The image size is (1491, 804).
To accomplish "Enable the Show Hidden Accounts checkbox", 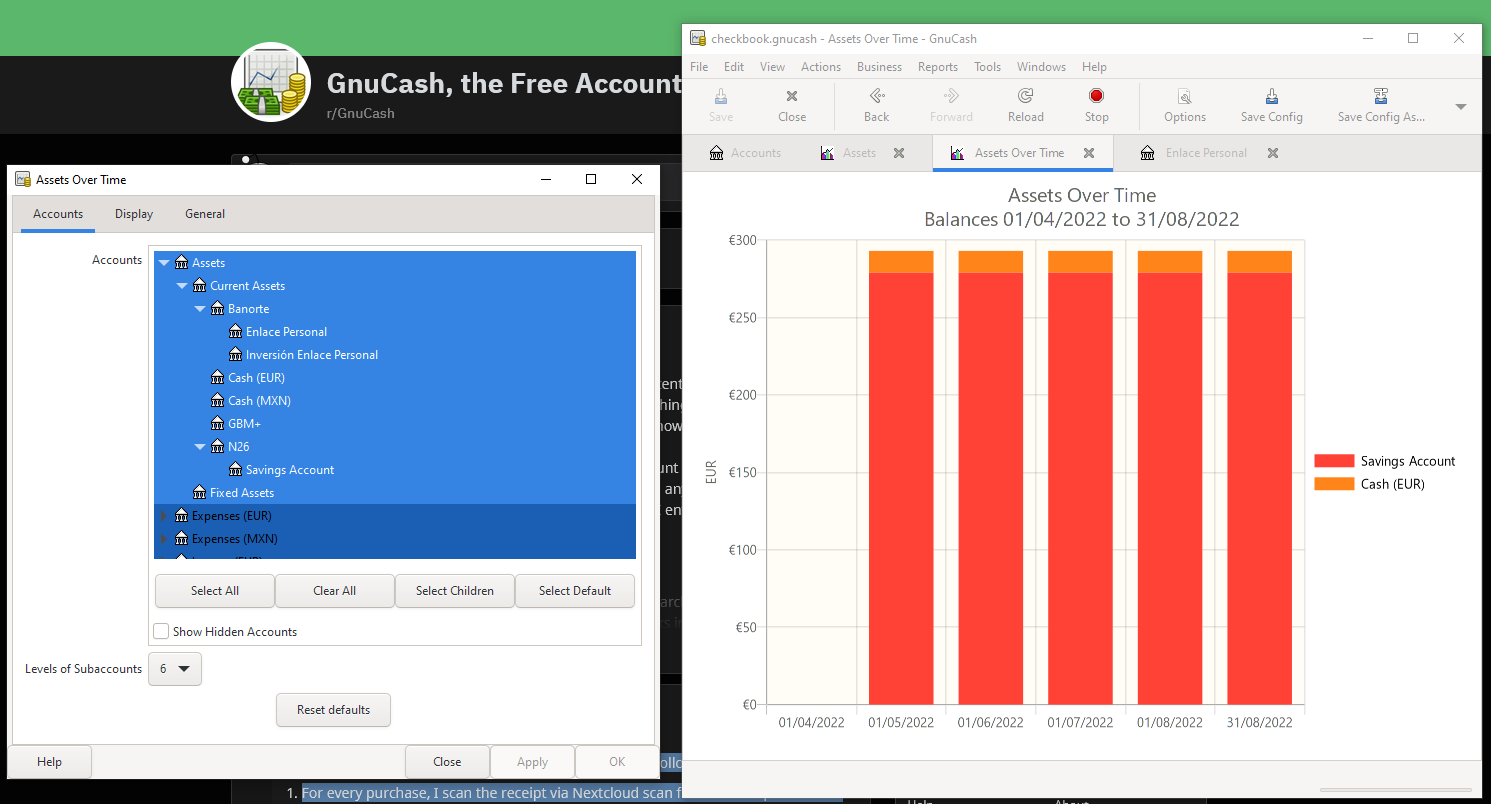I will 161,631.
